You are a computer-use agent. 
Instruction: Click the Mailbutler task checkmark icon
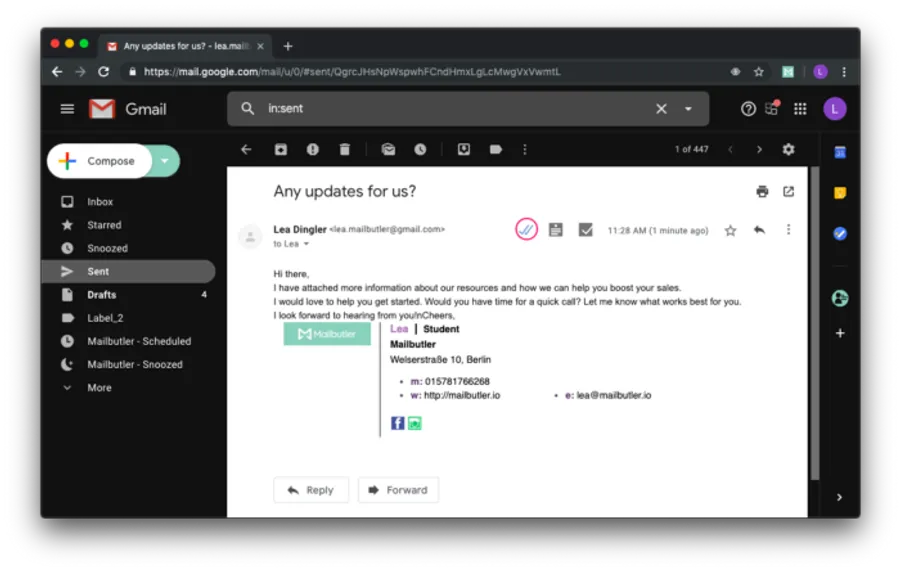coord(586,229)
